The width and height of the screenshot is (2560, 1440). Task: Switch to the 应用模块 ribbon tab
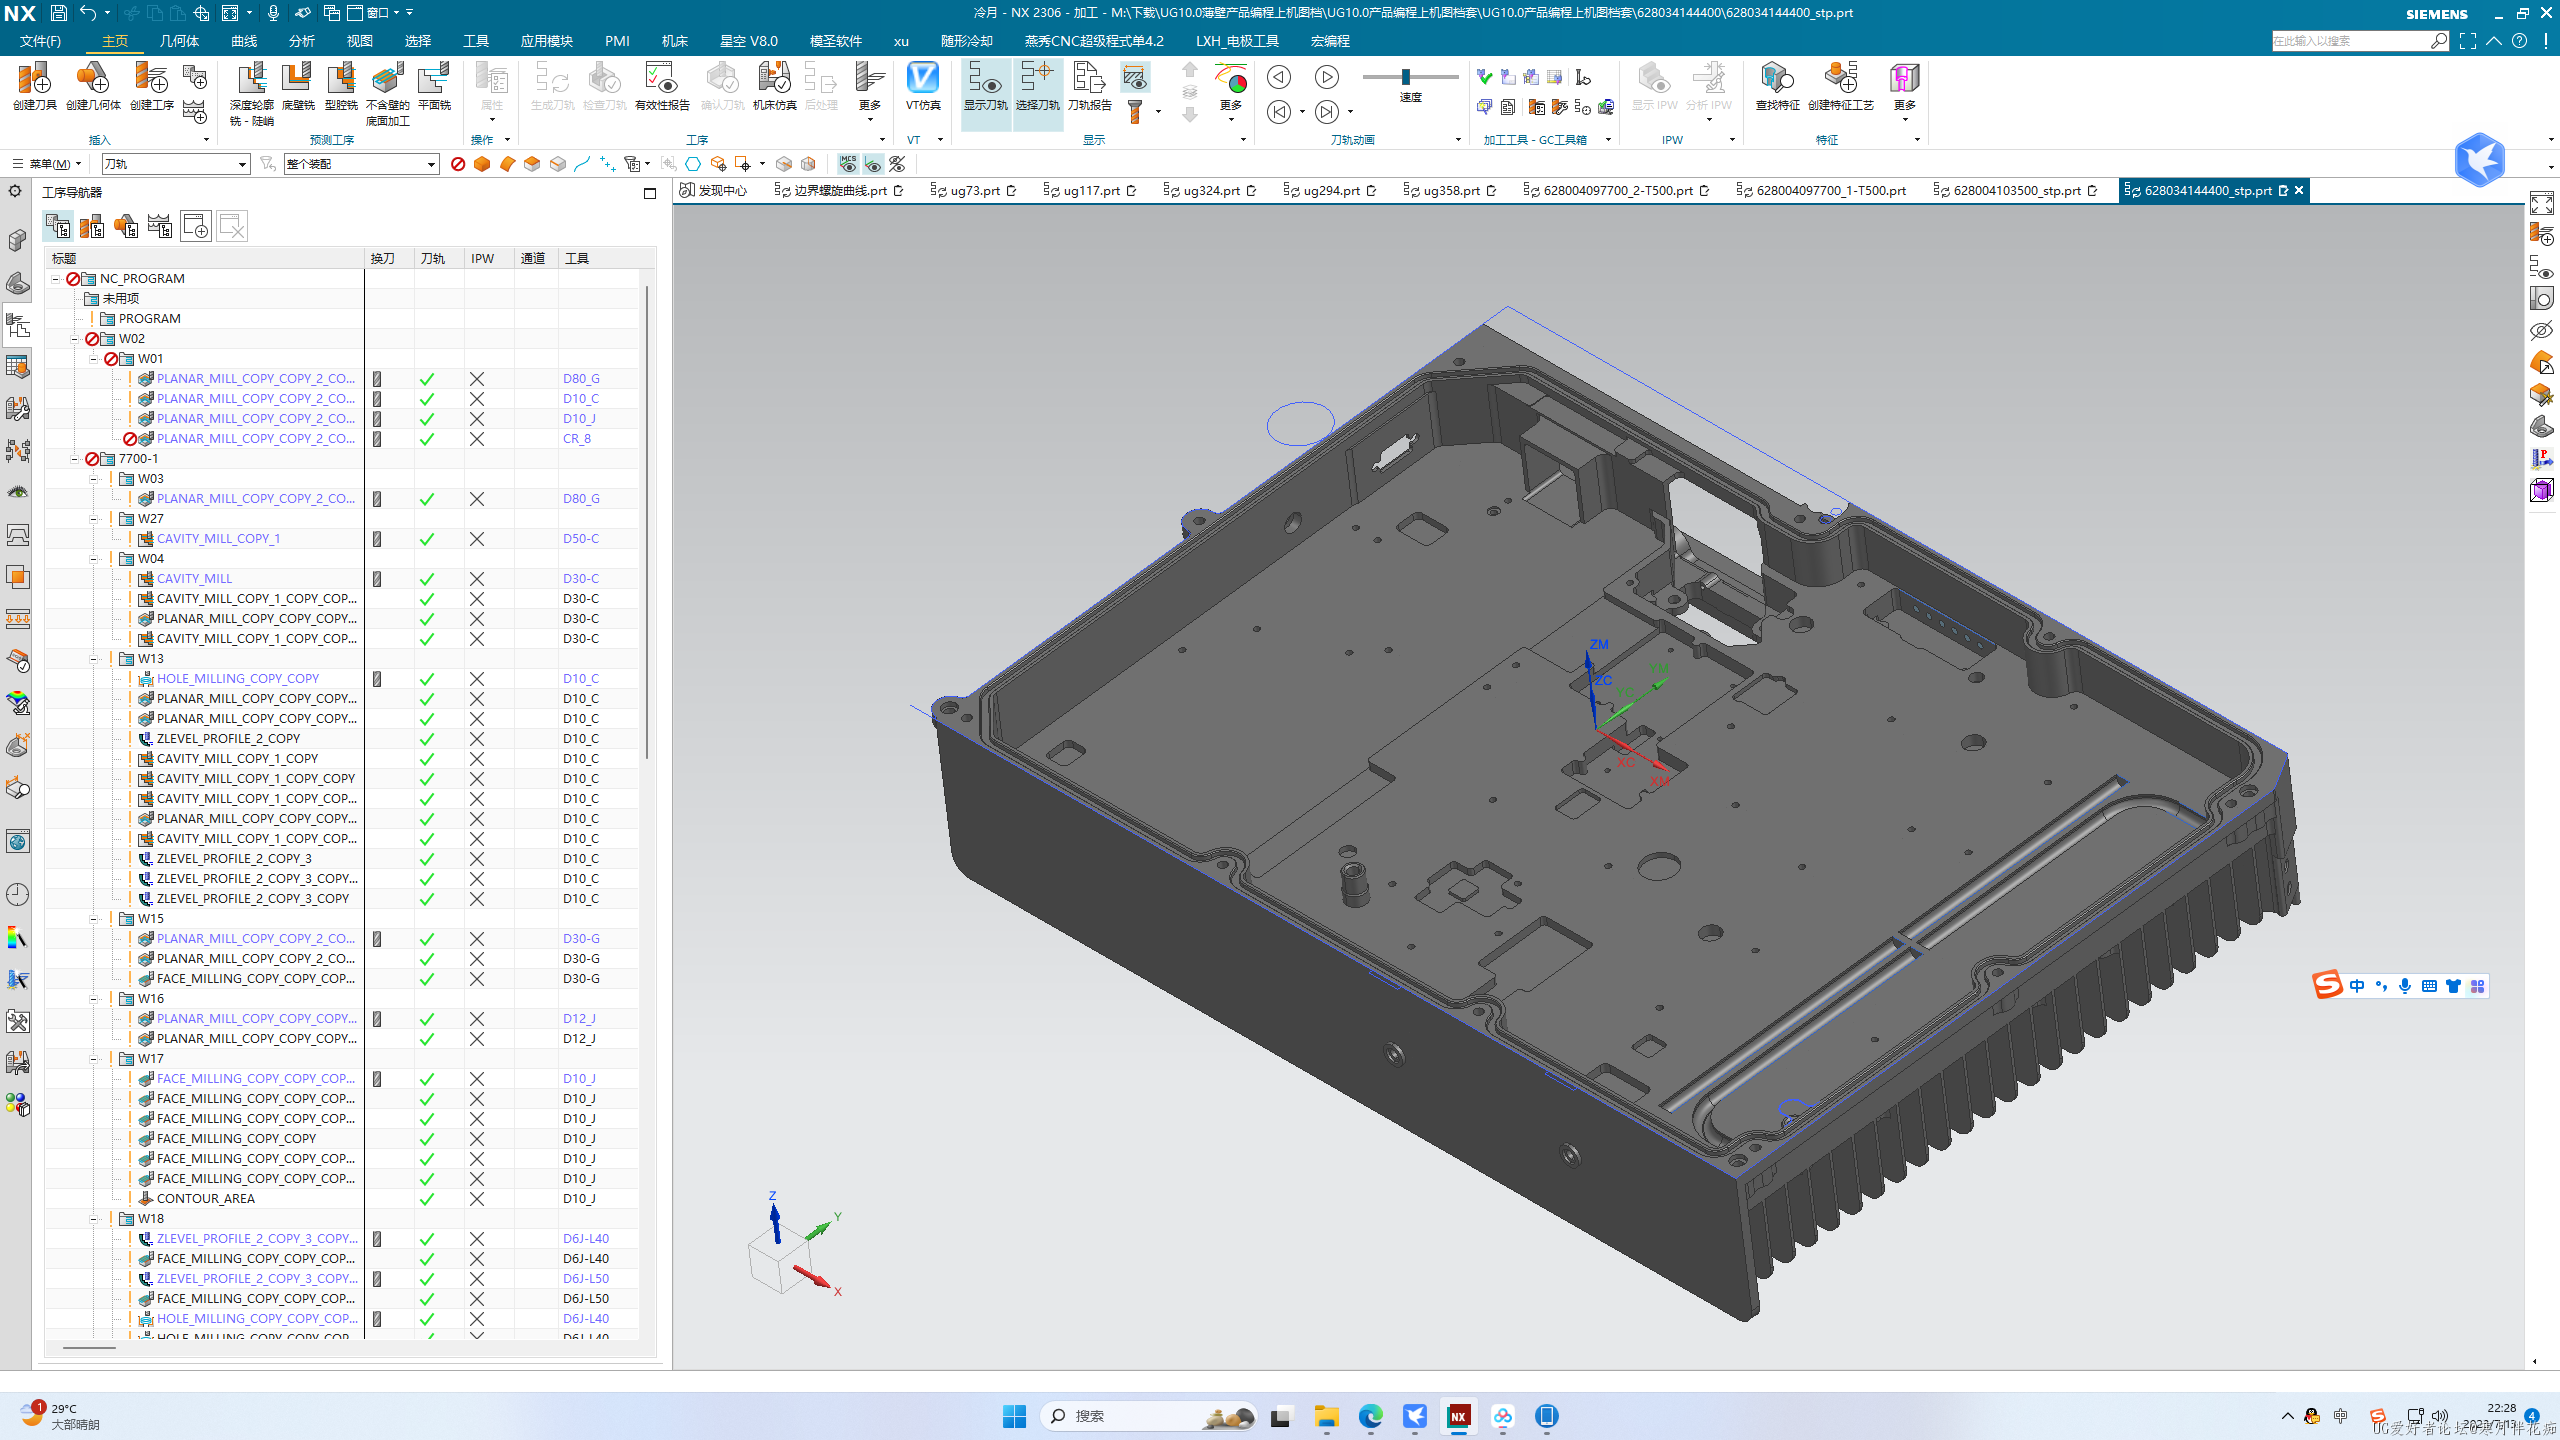coord(546,41)
